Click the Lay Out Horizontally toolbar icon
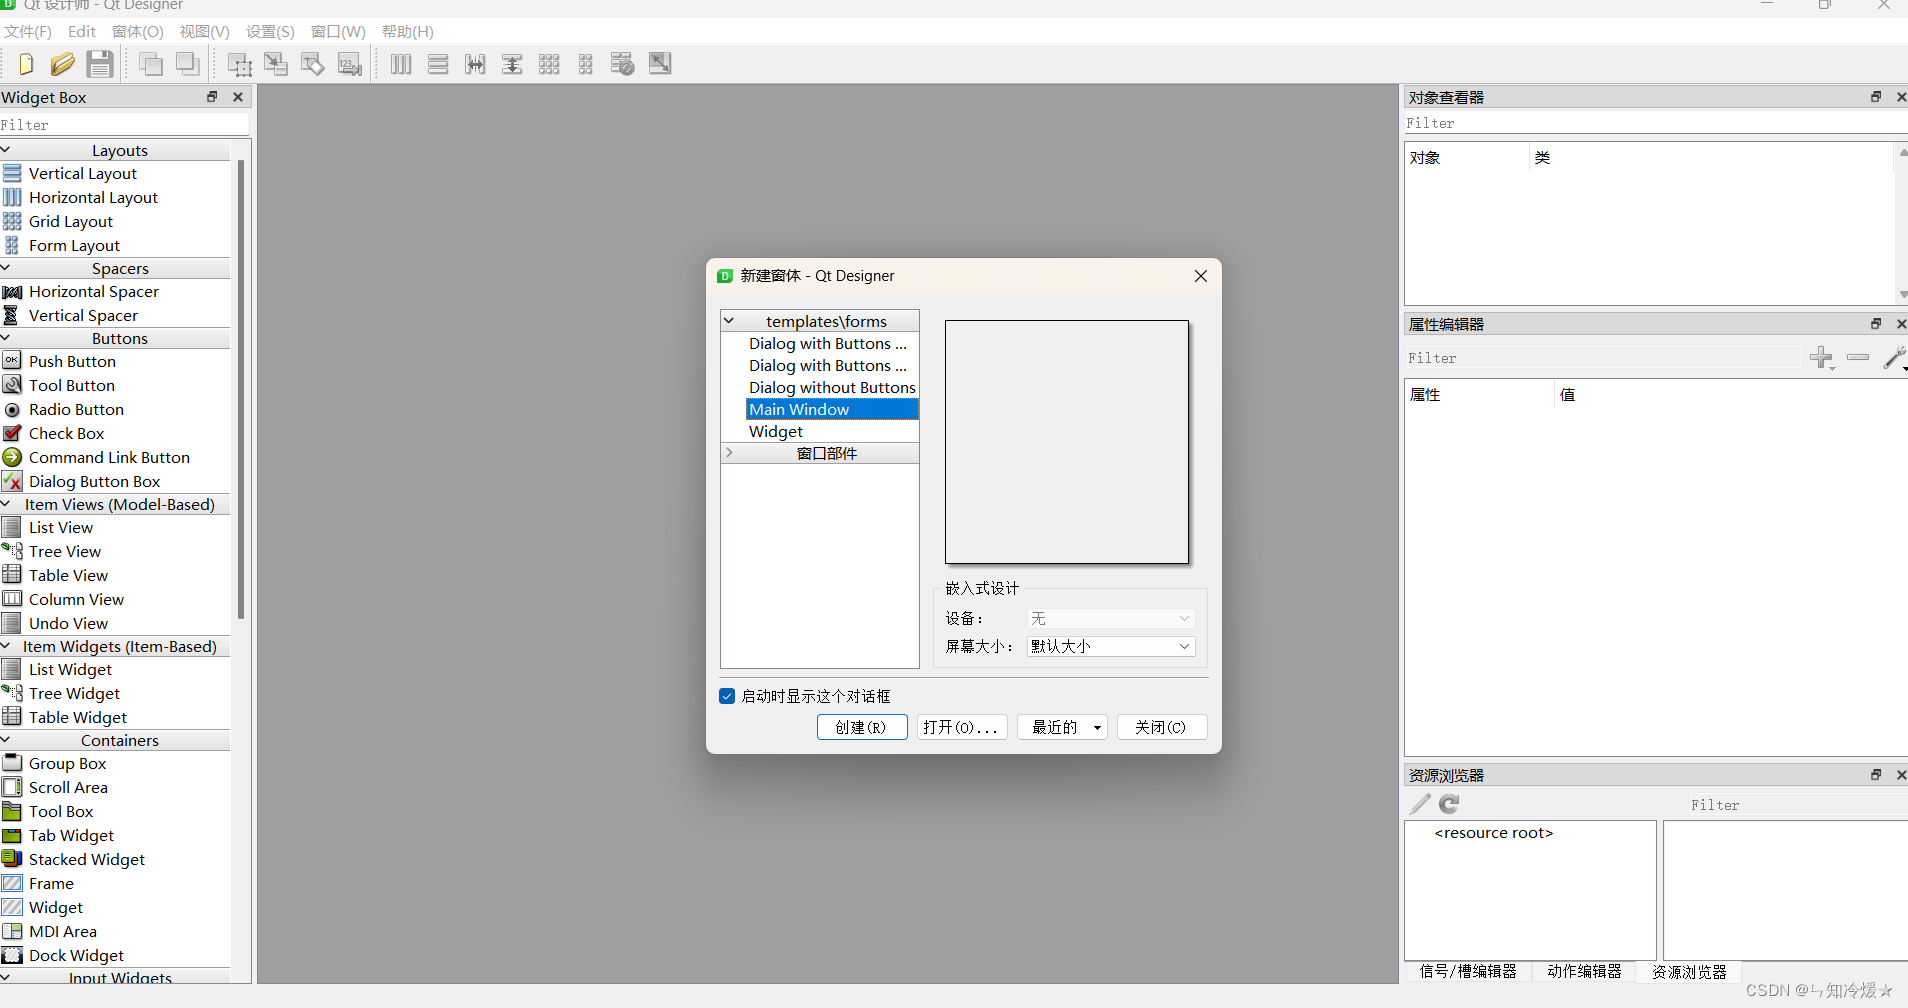This screenshot has width=1908, height=1008. click(400, 64)
